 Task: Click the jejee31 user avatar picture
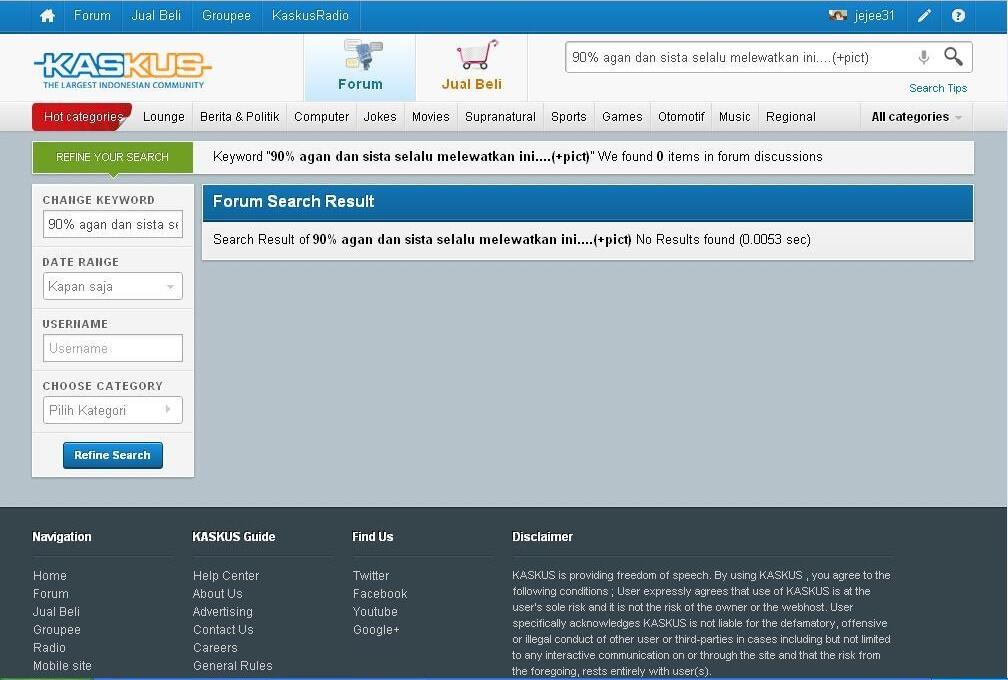coord(837,15)
